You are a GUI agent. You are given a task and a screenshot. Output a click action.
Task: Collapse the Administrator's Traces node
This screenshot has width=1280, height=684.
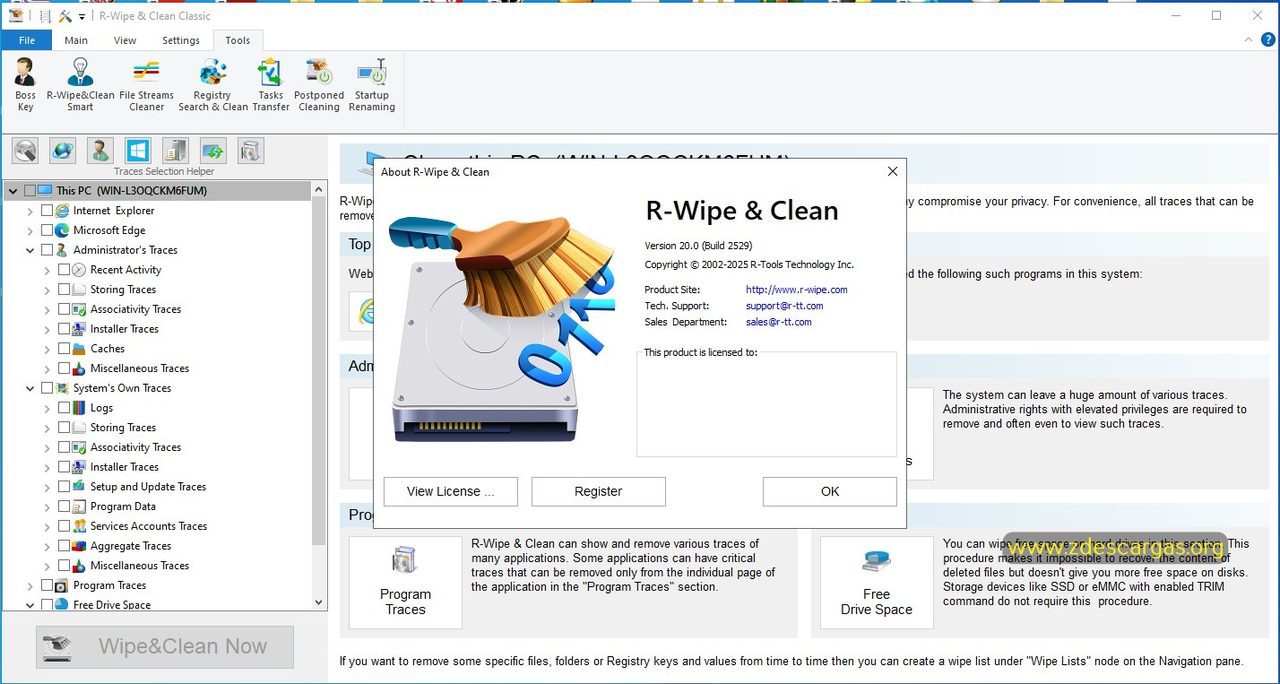30,250
